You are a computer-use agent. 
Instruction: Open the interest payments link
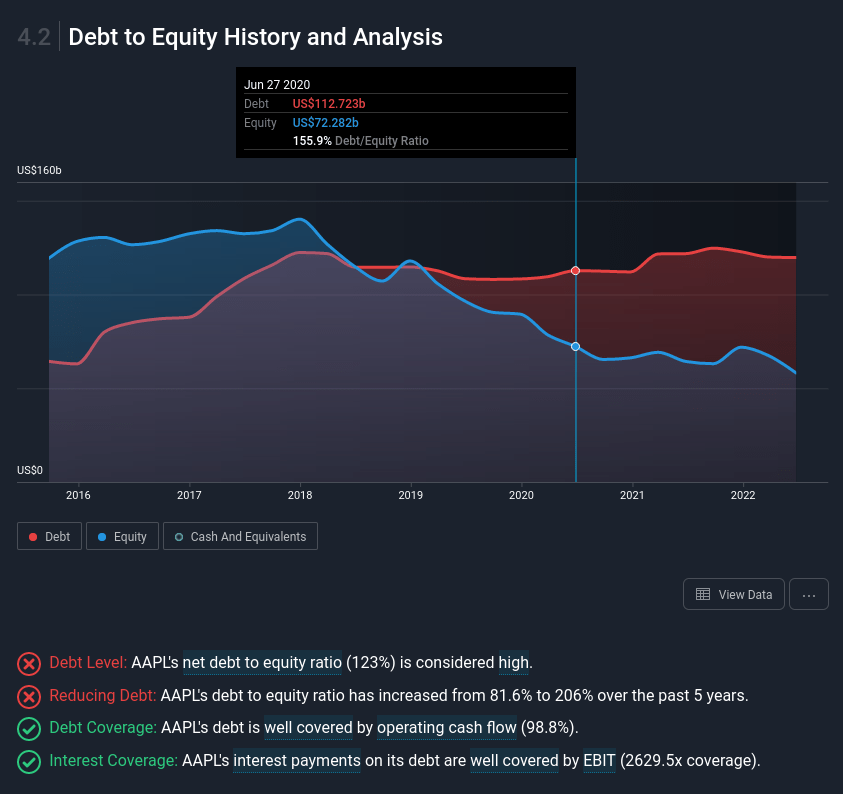296,761
